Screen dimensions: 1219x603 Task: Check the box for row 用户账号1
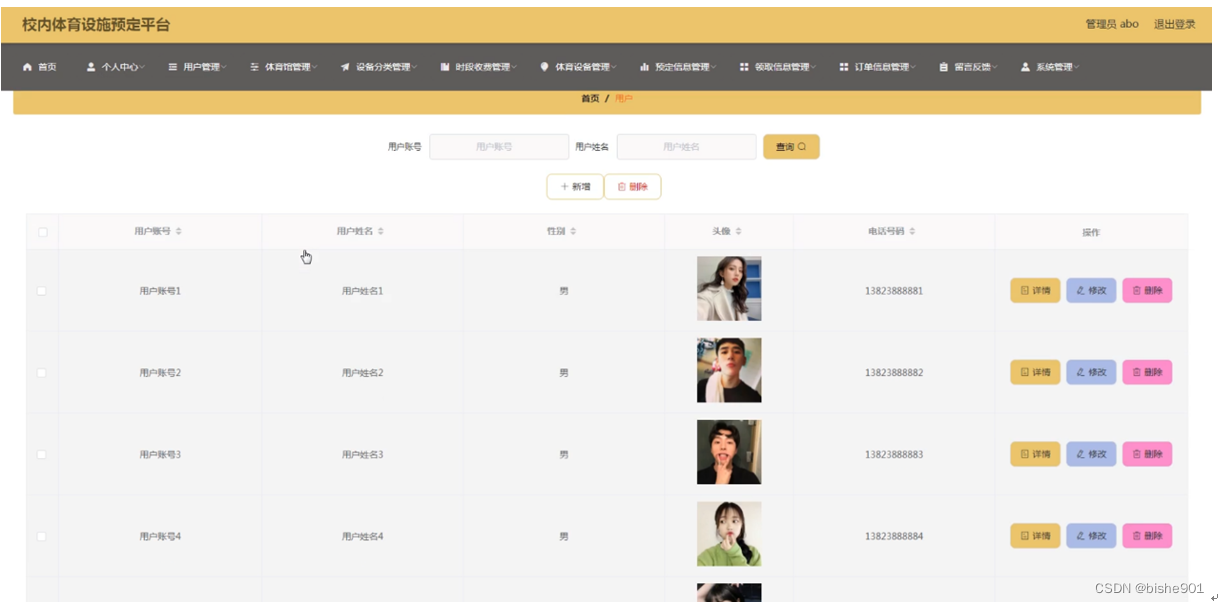pyautogui.click(x=42, y=291)
